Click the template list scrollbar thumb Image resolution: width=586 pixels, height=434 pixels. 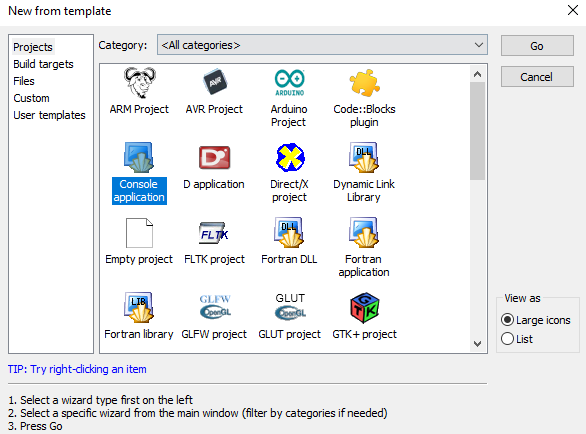pos(477,131)
